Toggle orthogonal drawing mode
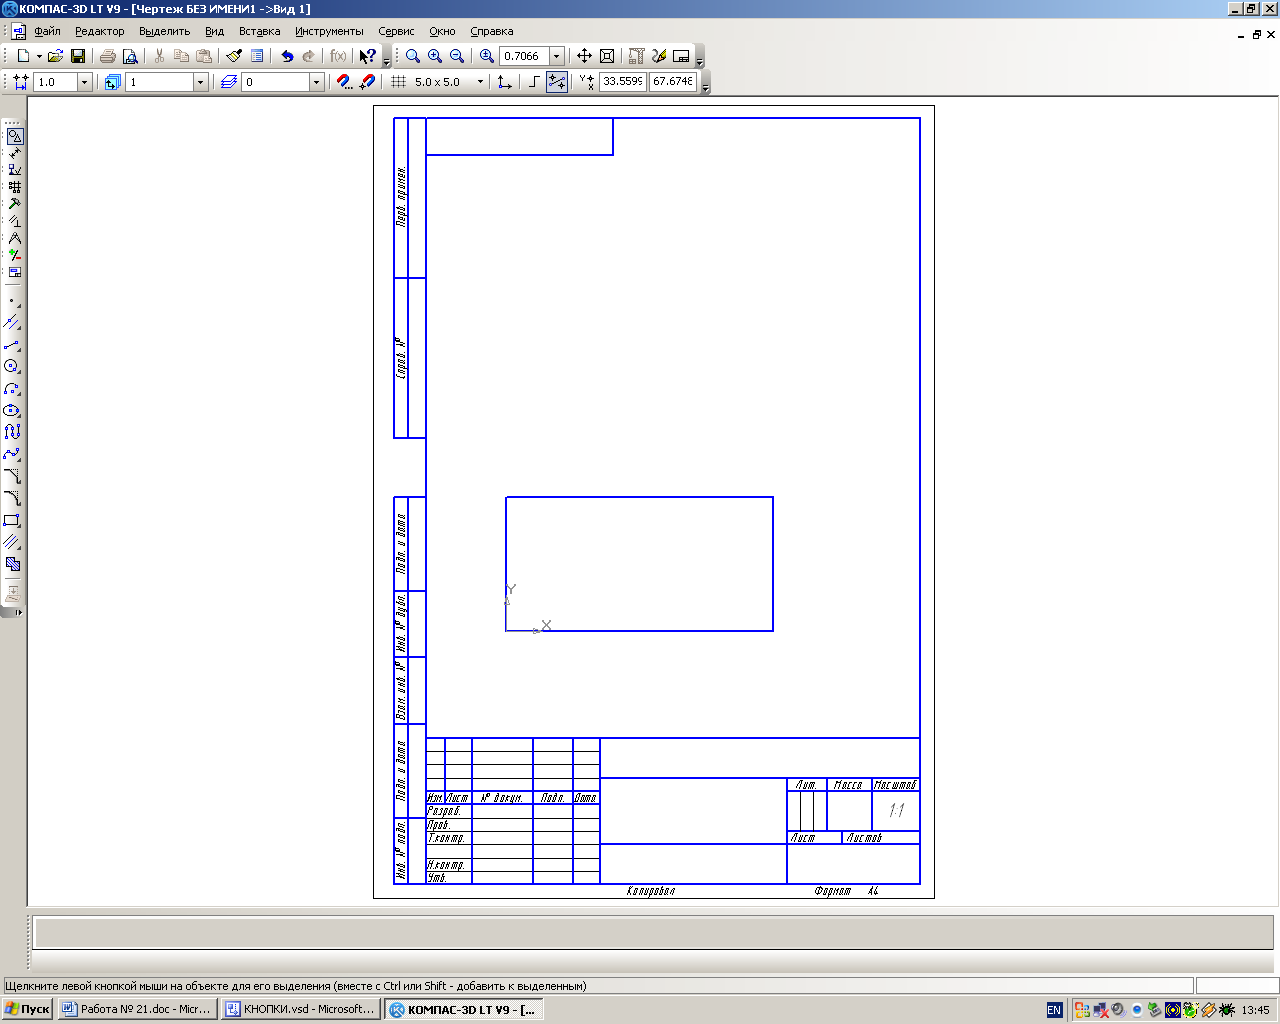The image size is (1280, 1024). [534, 82]
